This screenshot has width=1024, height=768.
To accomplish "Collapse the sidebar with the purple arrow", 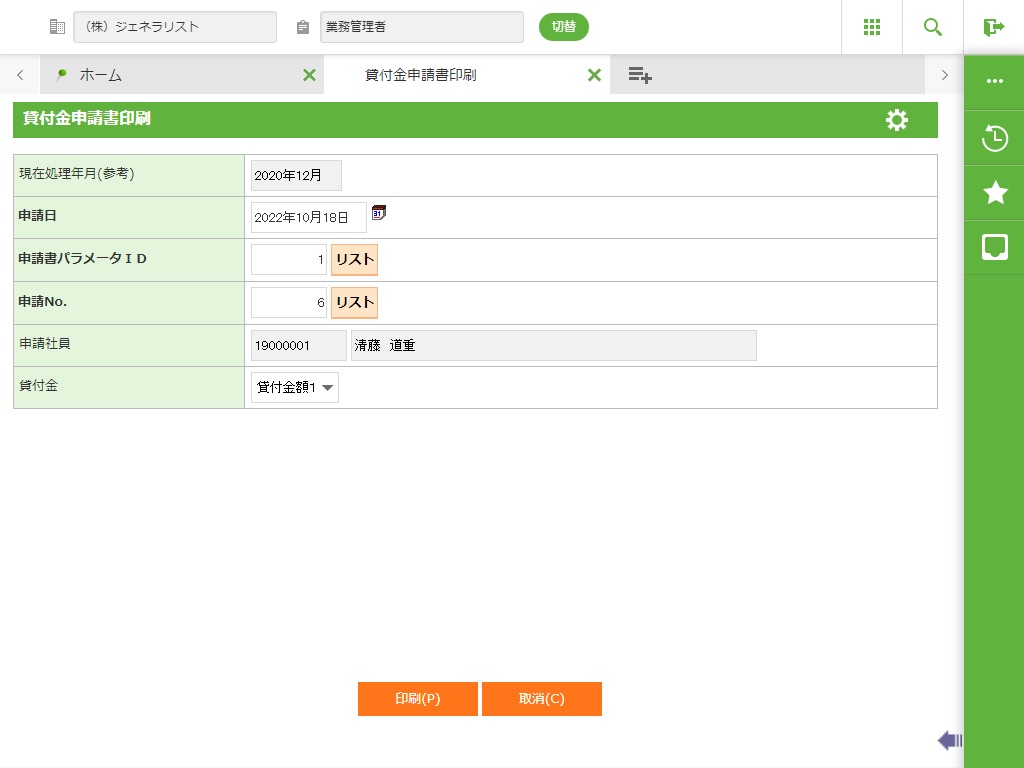I will 949,740.
